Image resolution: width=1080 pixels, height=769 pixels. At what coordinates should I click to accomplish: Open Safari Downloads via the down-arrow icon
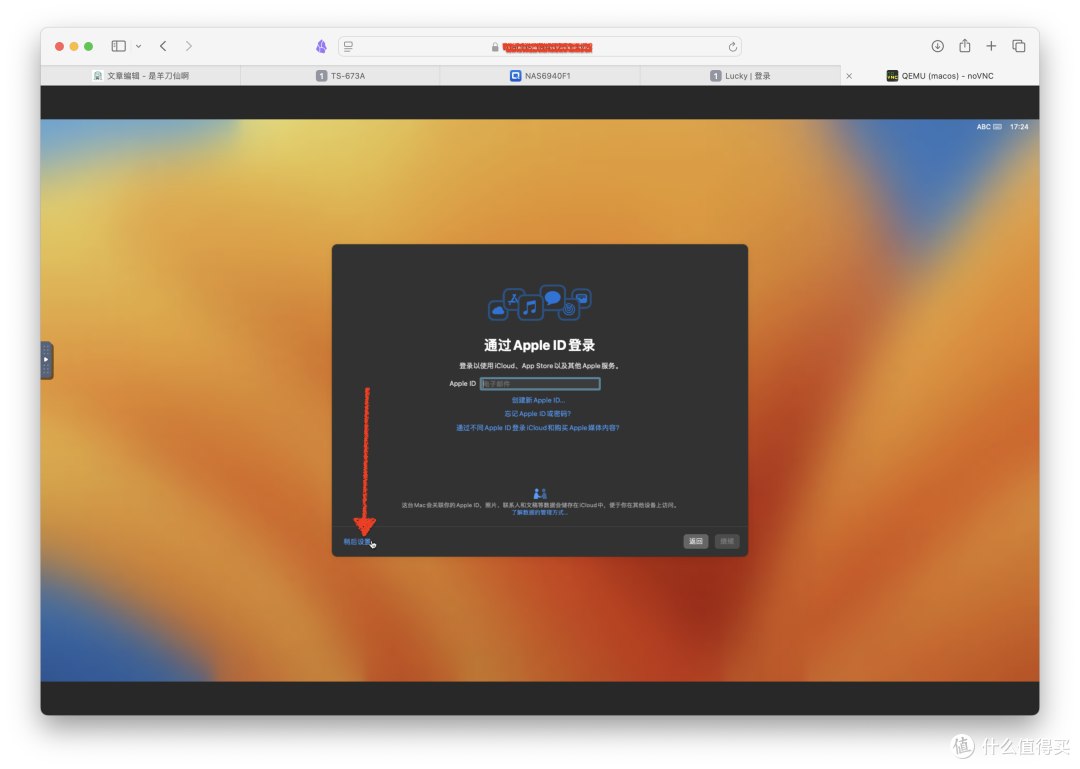[937, 45]
